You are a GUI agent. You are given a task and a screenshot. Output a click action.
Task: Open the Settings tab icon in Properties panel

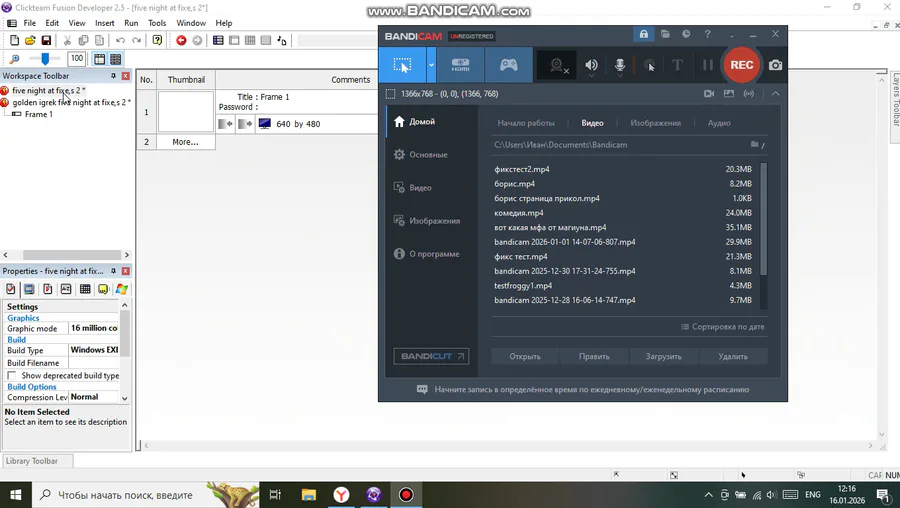[10, 289]
